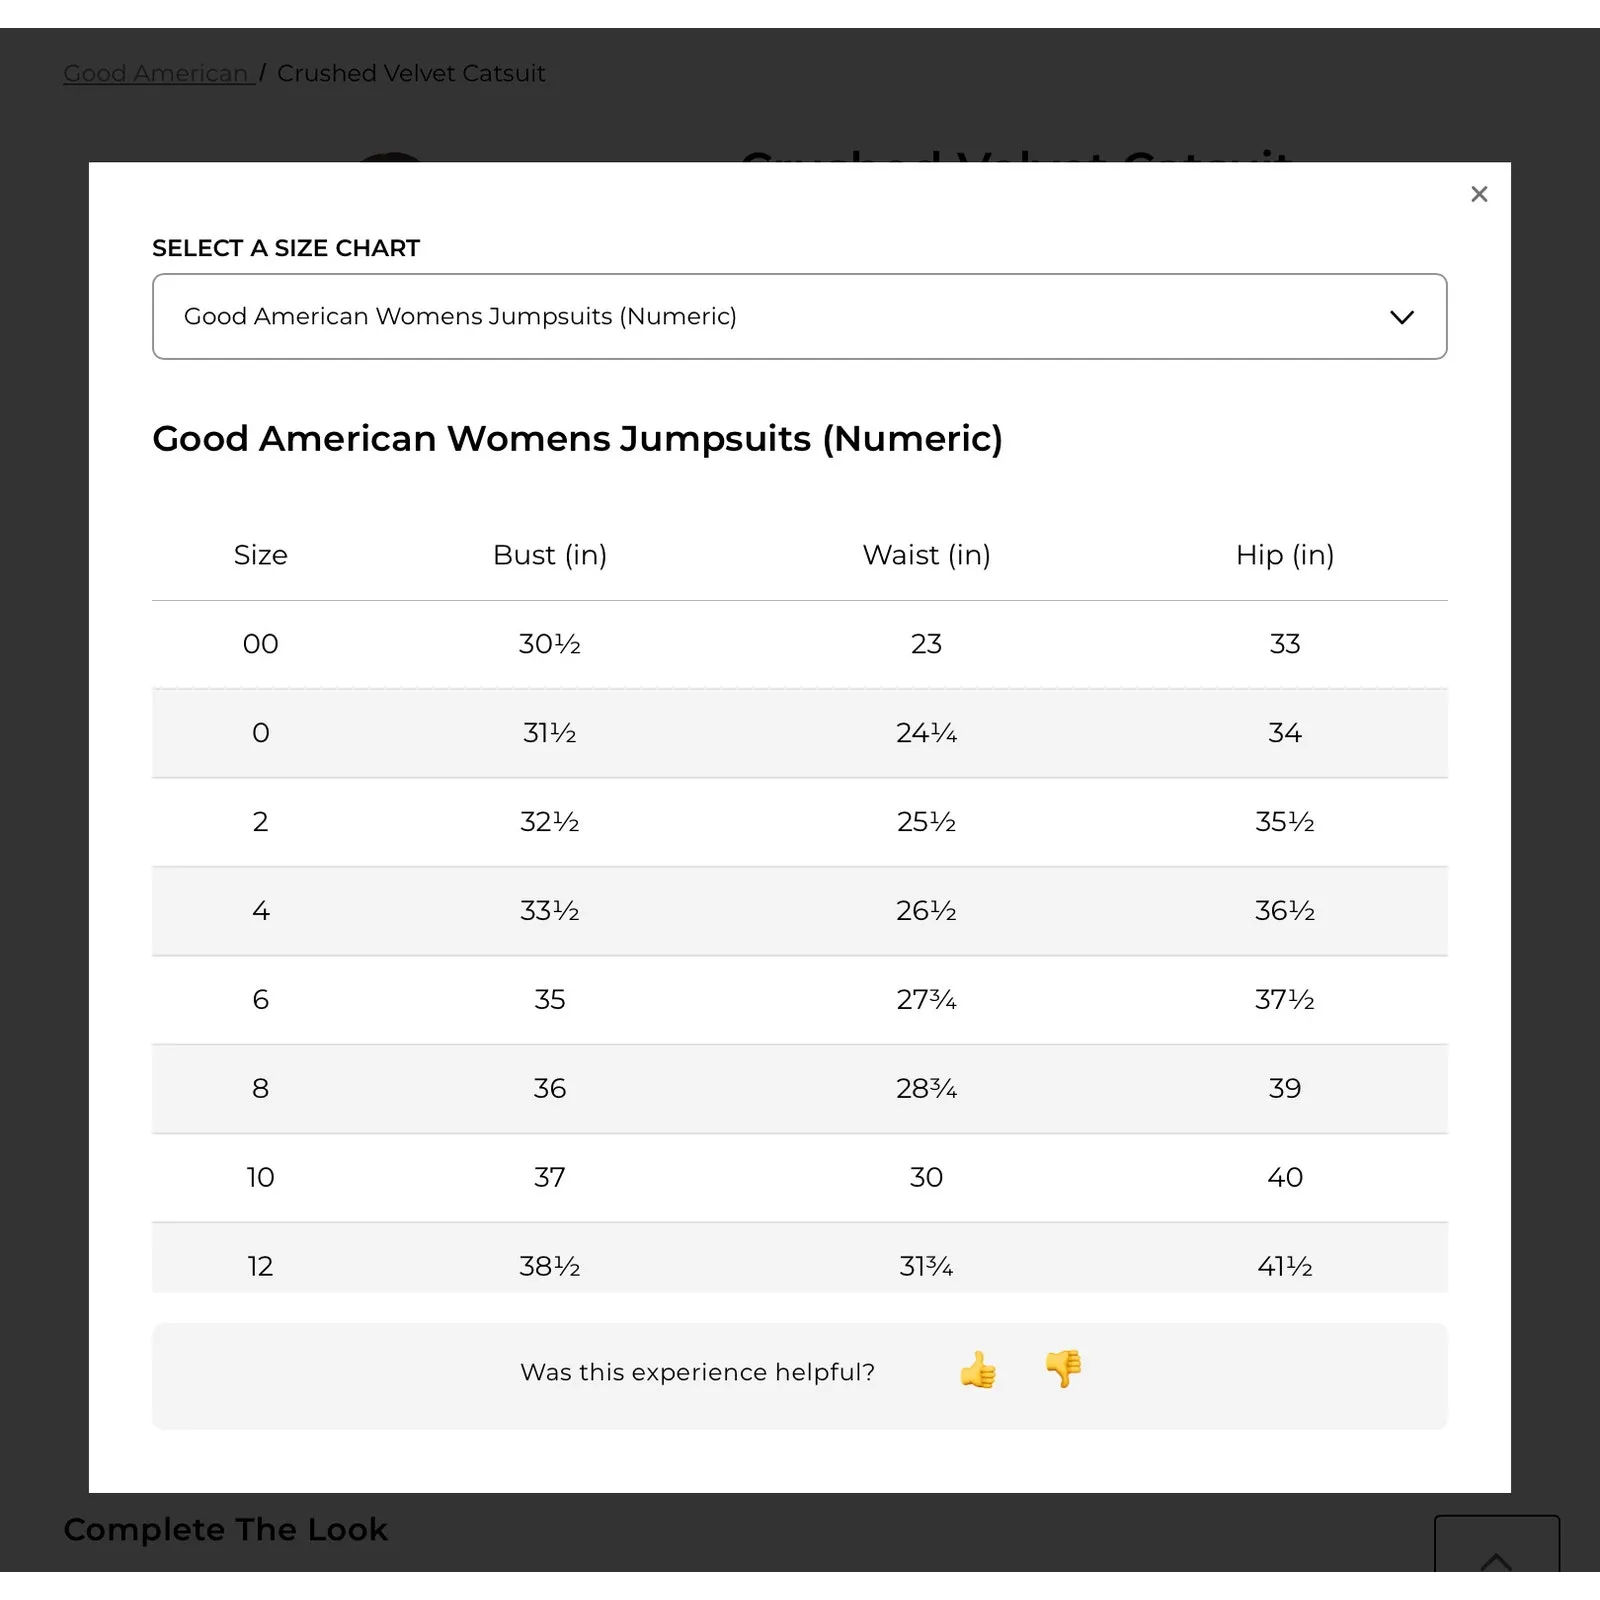Select the size 12 row label
1600x1600 pixels.
pos(260,1266)
